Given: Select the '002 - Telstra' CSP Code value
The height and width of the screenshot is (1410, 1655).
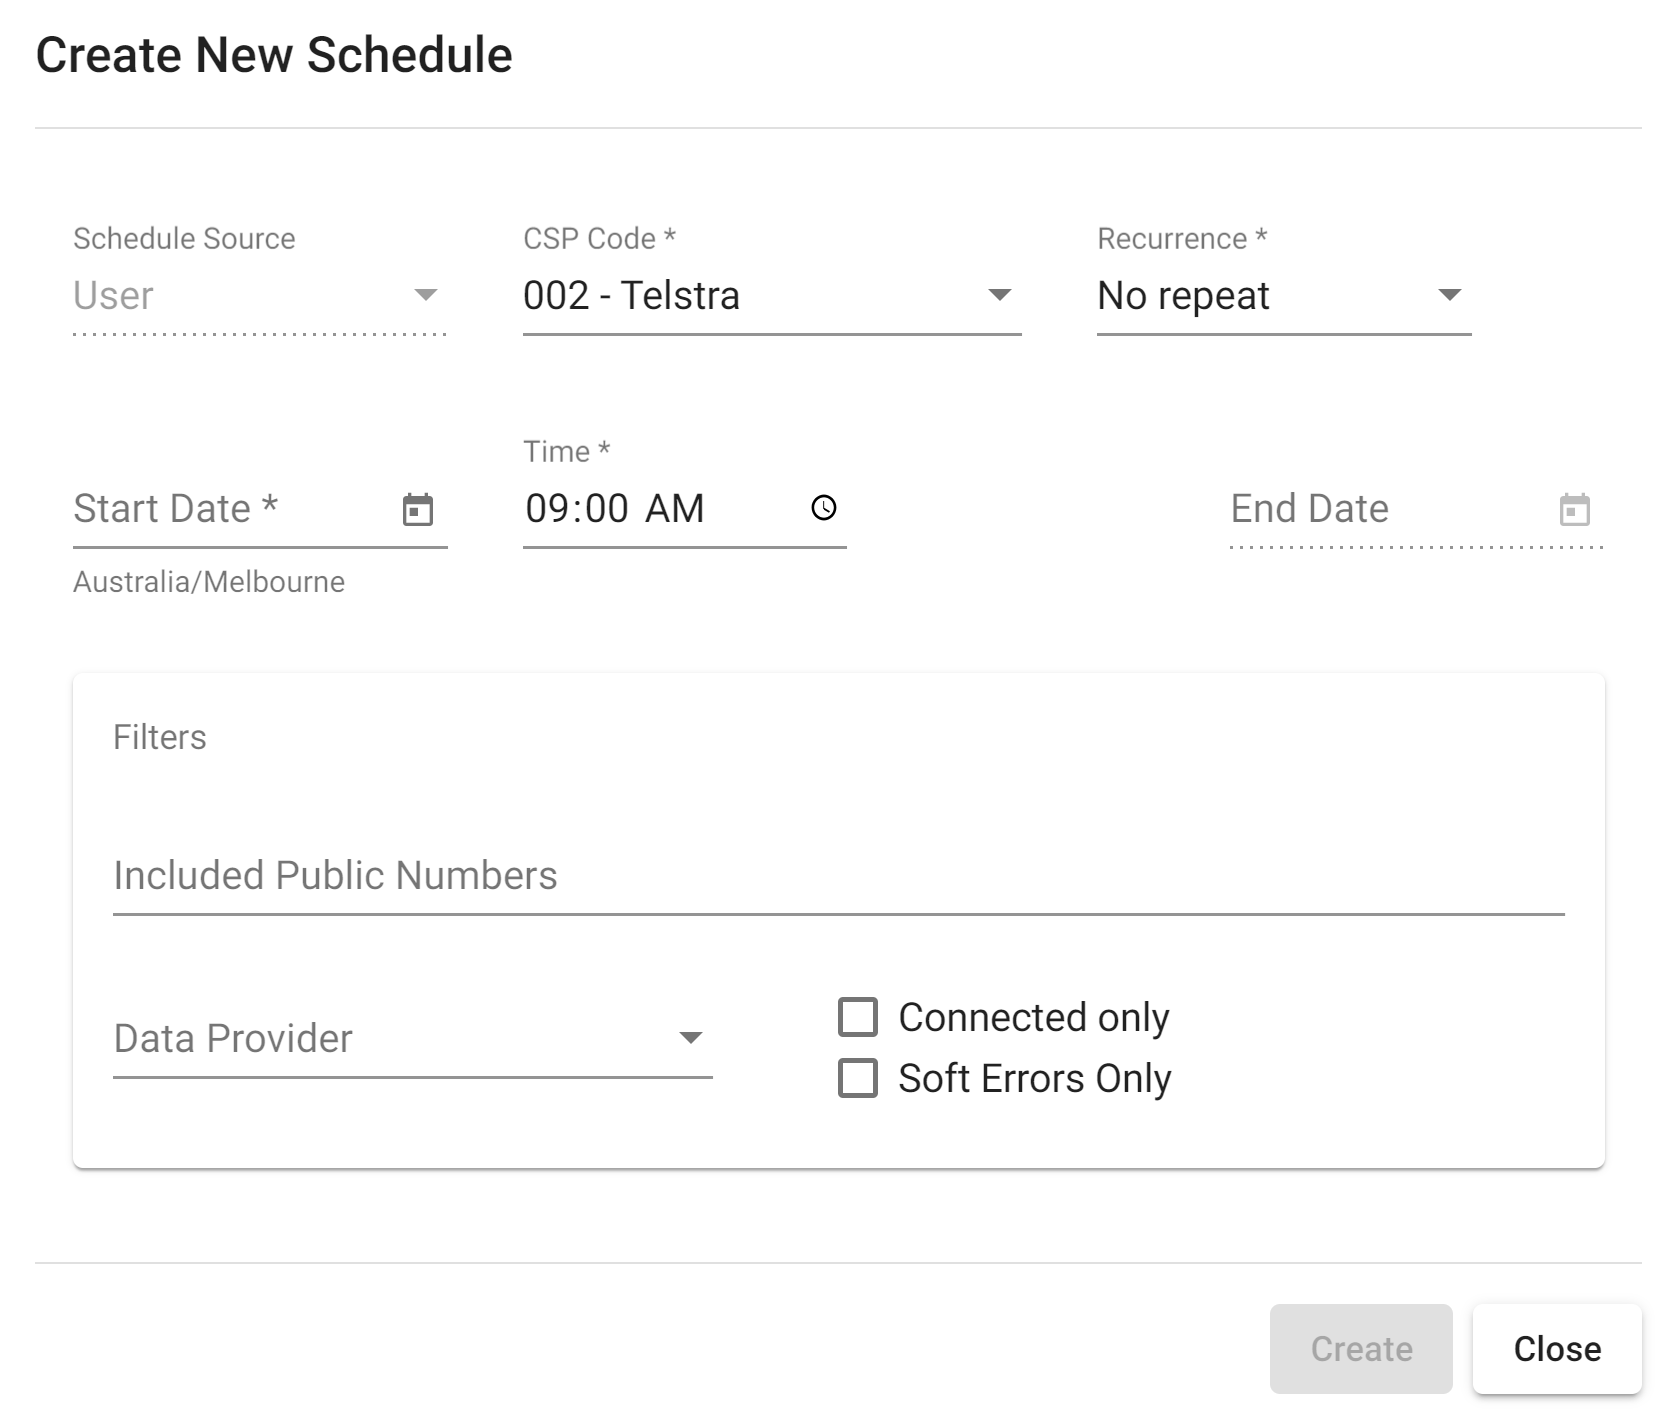Looking at the screenshot, I should point(631,296).
